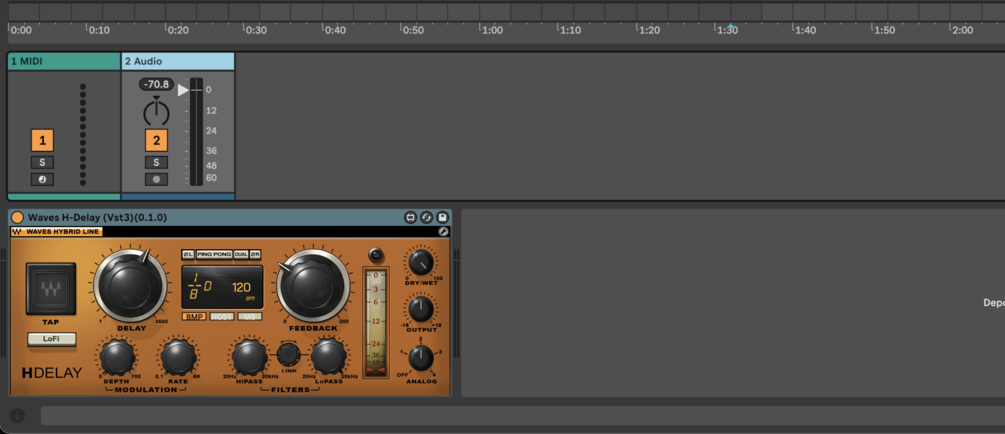This screenshot has height=434, width=1005.
Task: Click the Waves H-Delay (Vst3) title
Action: click(x=97, y=217)
